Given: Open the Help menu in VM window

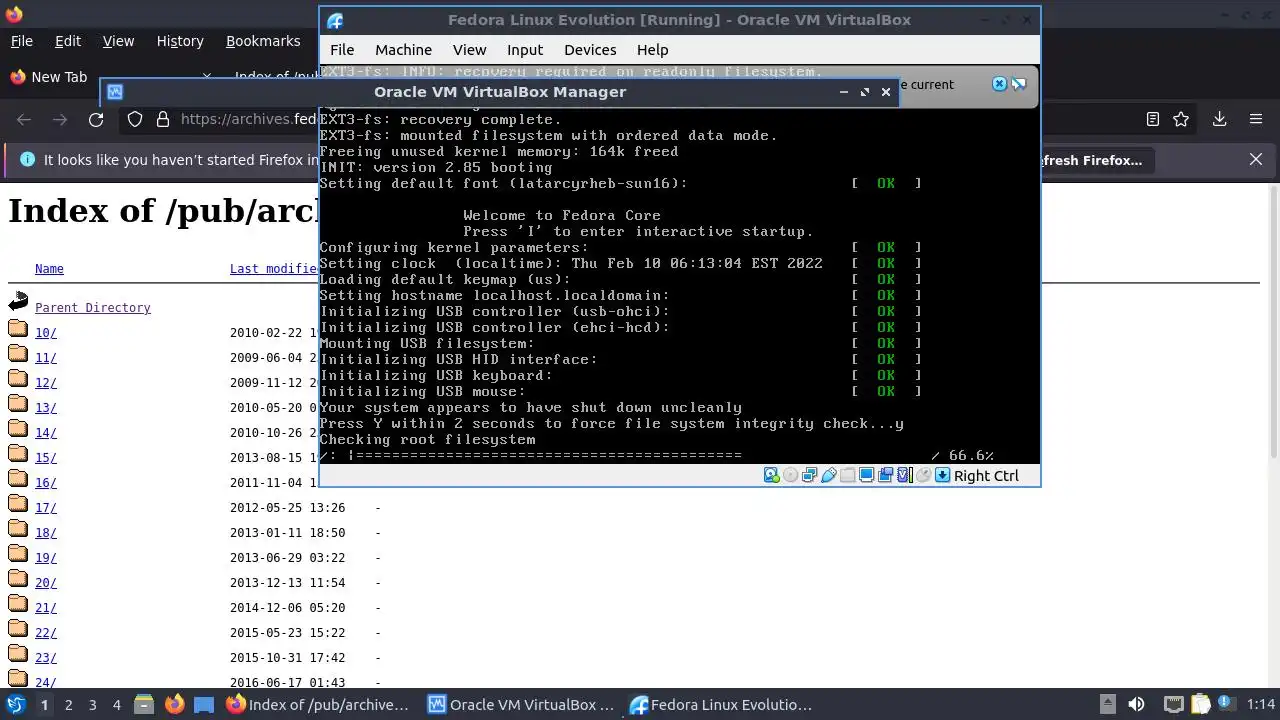Looking at the screenshot, I should 652,49.
